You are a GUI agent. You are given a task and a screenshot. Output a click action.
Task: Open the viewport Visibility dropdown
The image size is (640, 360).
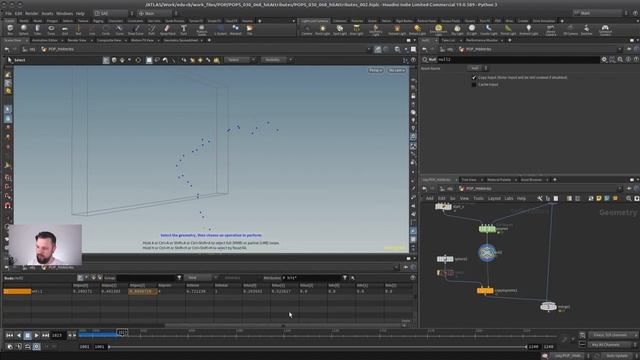(276, 60)
